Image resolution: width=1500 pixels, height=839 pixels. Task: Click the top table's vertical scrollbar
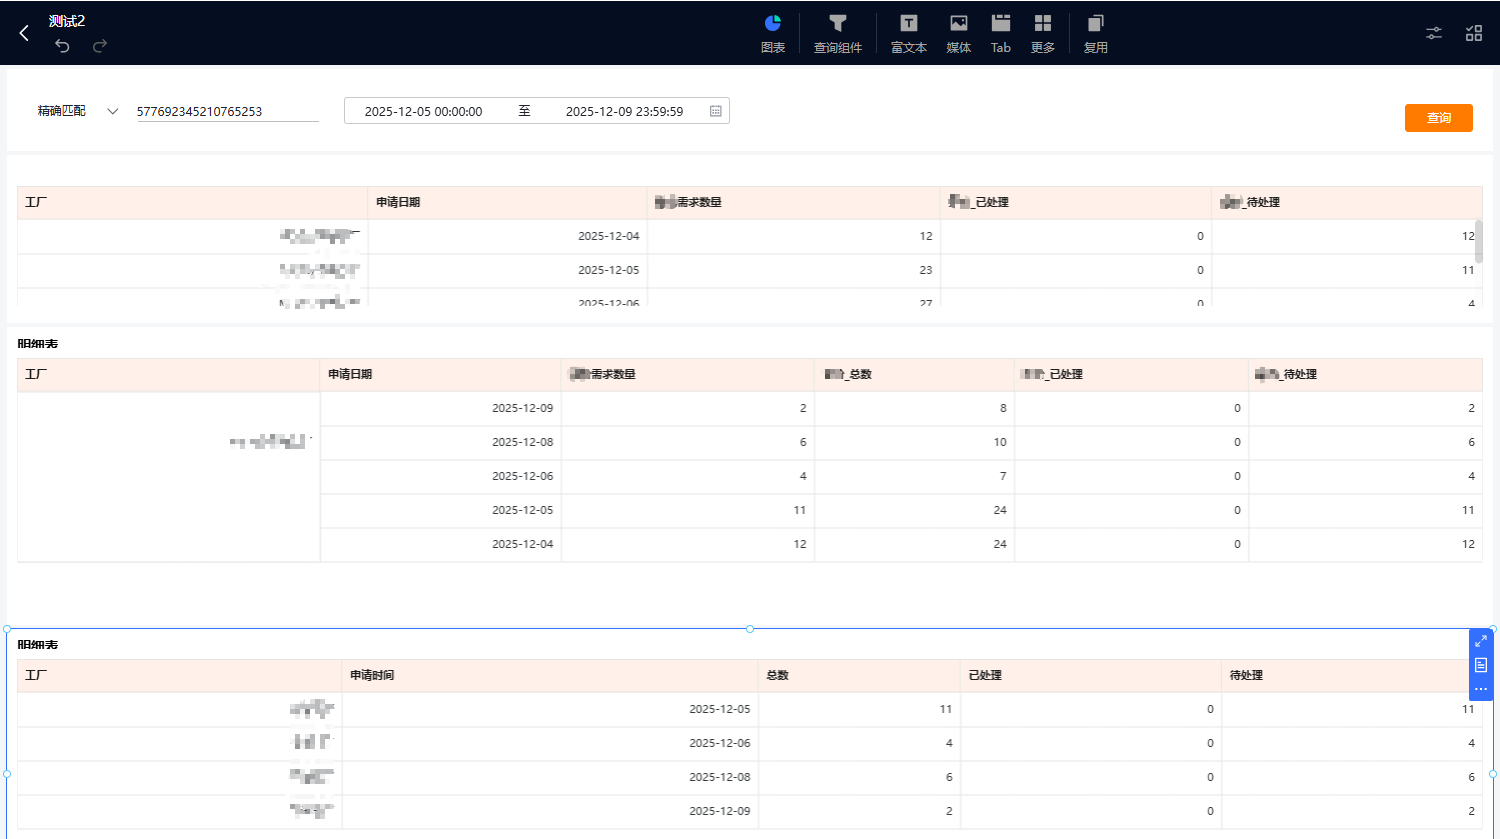[x=1478, y=241]
